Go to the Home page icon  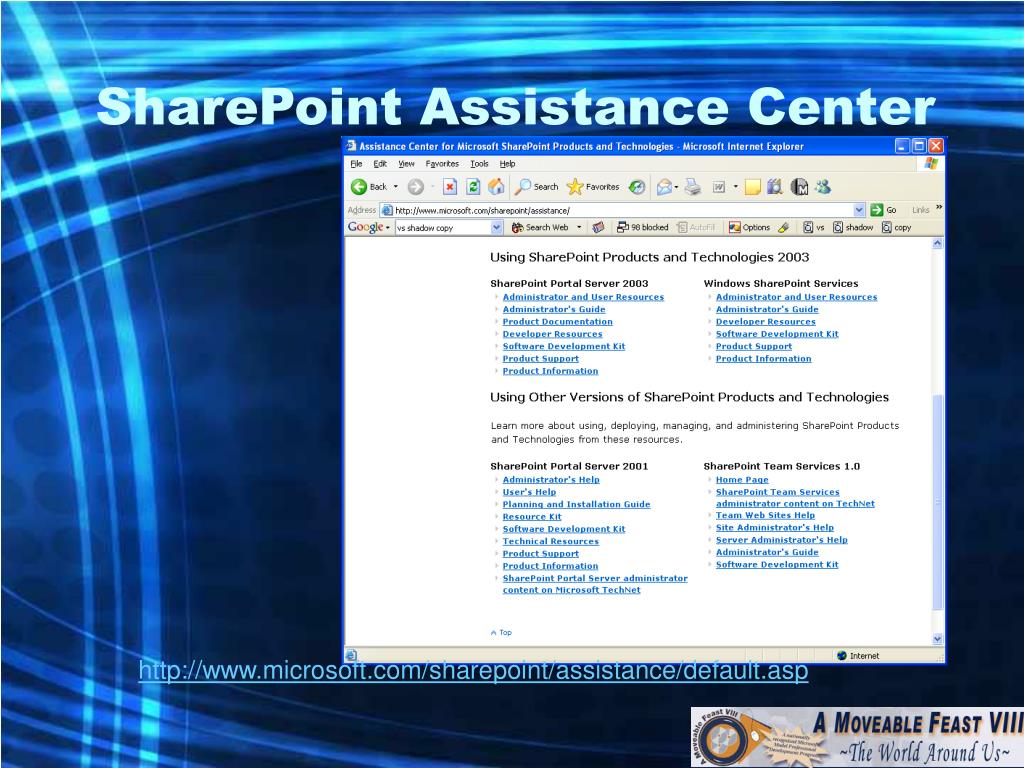[x=496, y=187]
